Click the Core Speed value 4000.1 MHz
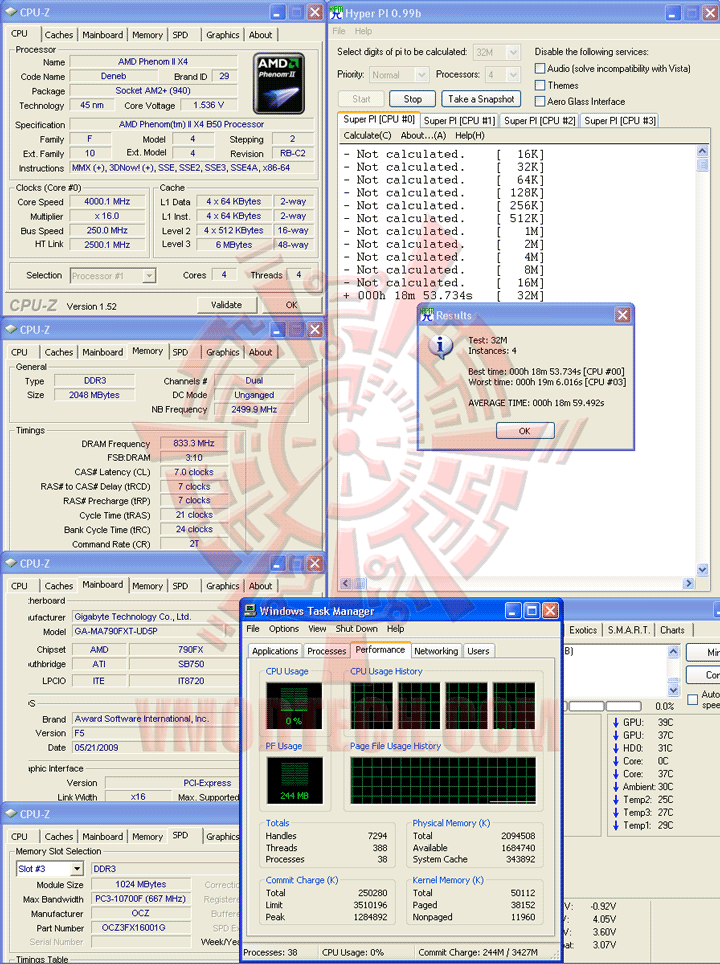The width and height of the screenshot is (720, 964). click(x=107, y=202)
